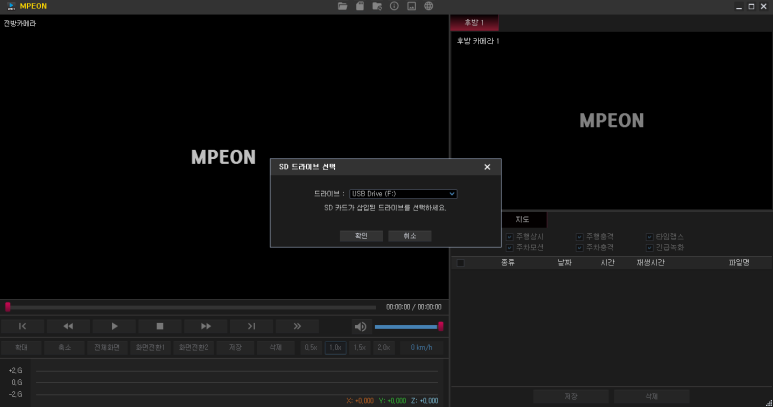773x407 pixels.
Task: Switch to the 후방 1 tab
Action: click(x=474, y=23)
